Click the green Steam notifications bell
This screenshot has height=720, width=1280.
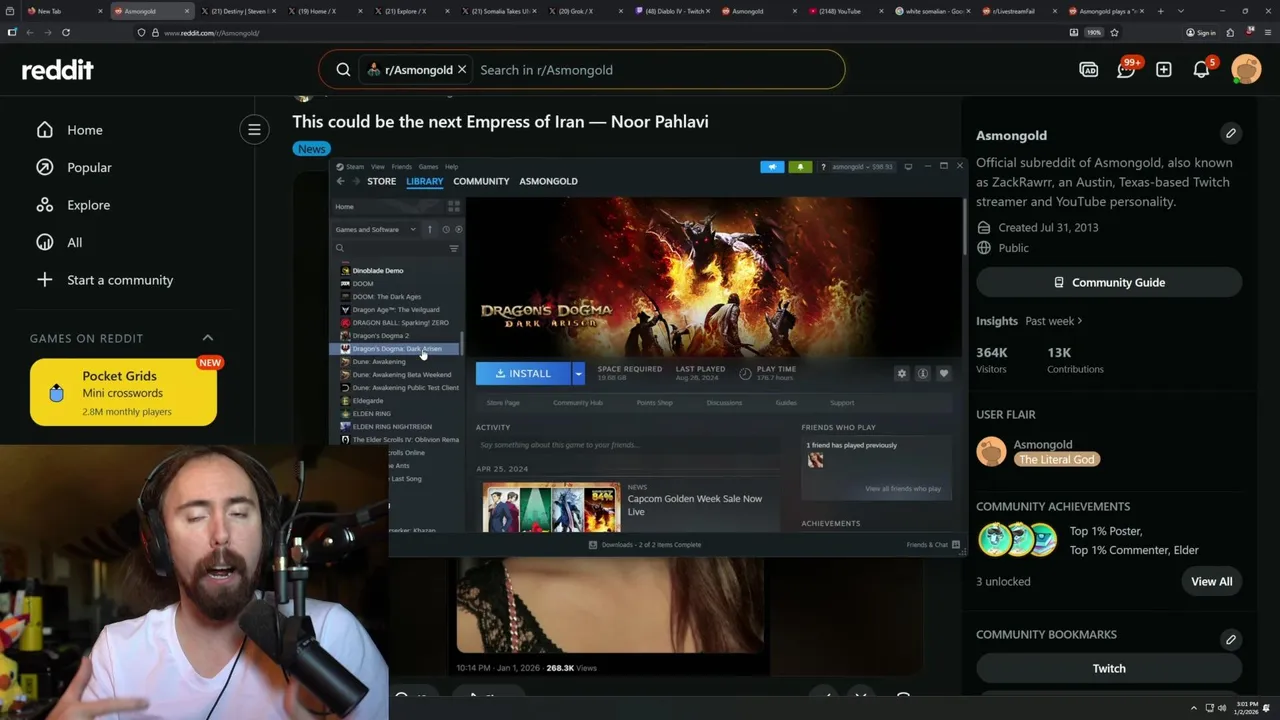click(800, 167)
